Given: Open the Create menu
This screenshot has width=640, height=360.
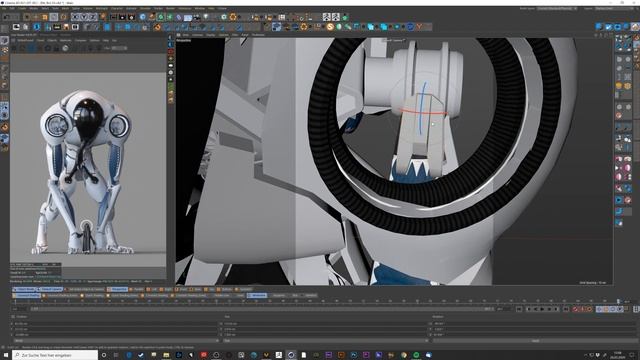Looking at the screenshot, I should click(22, 8).
